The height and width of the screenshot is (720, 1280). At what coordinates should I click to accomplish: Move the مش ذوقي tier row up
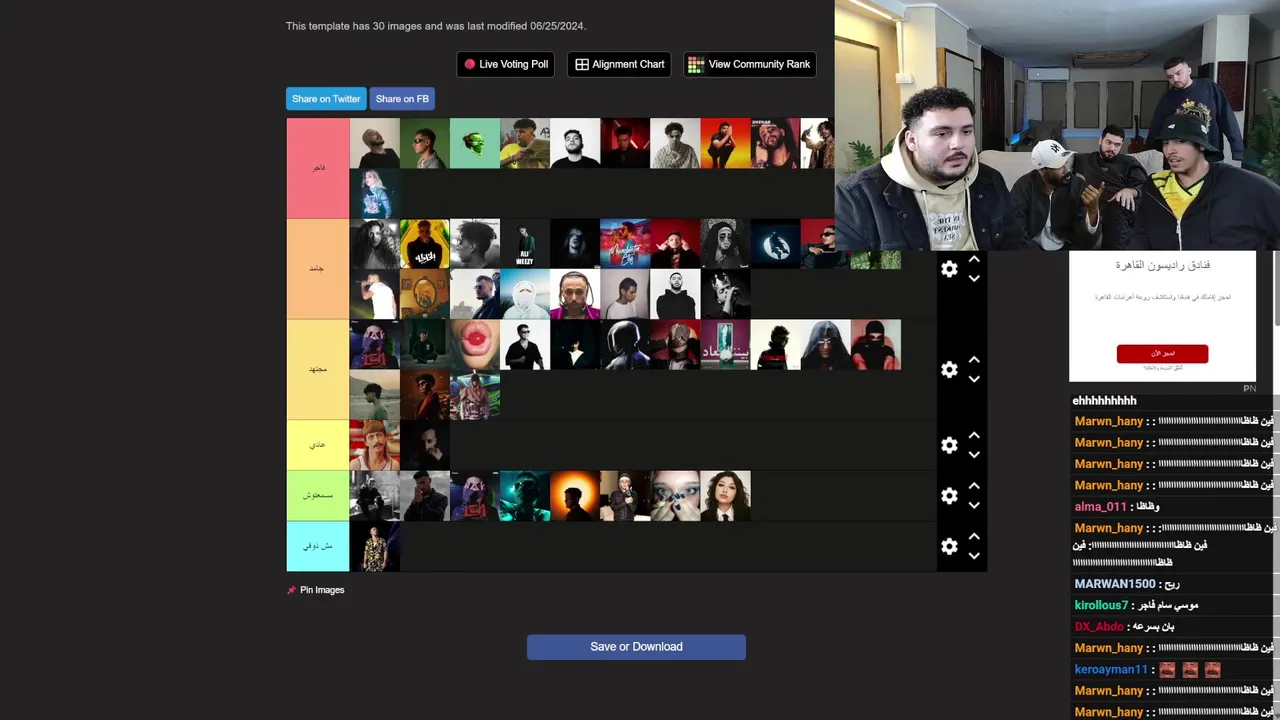coord(974,537)
